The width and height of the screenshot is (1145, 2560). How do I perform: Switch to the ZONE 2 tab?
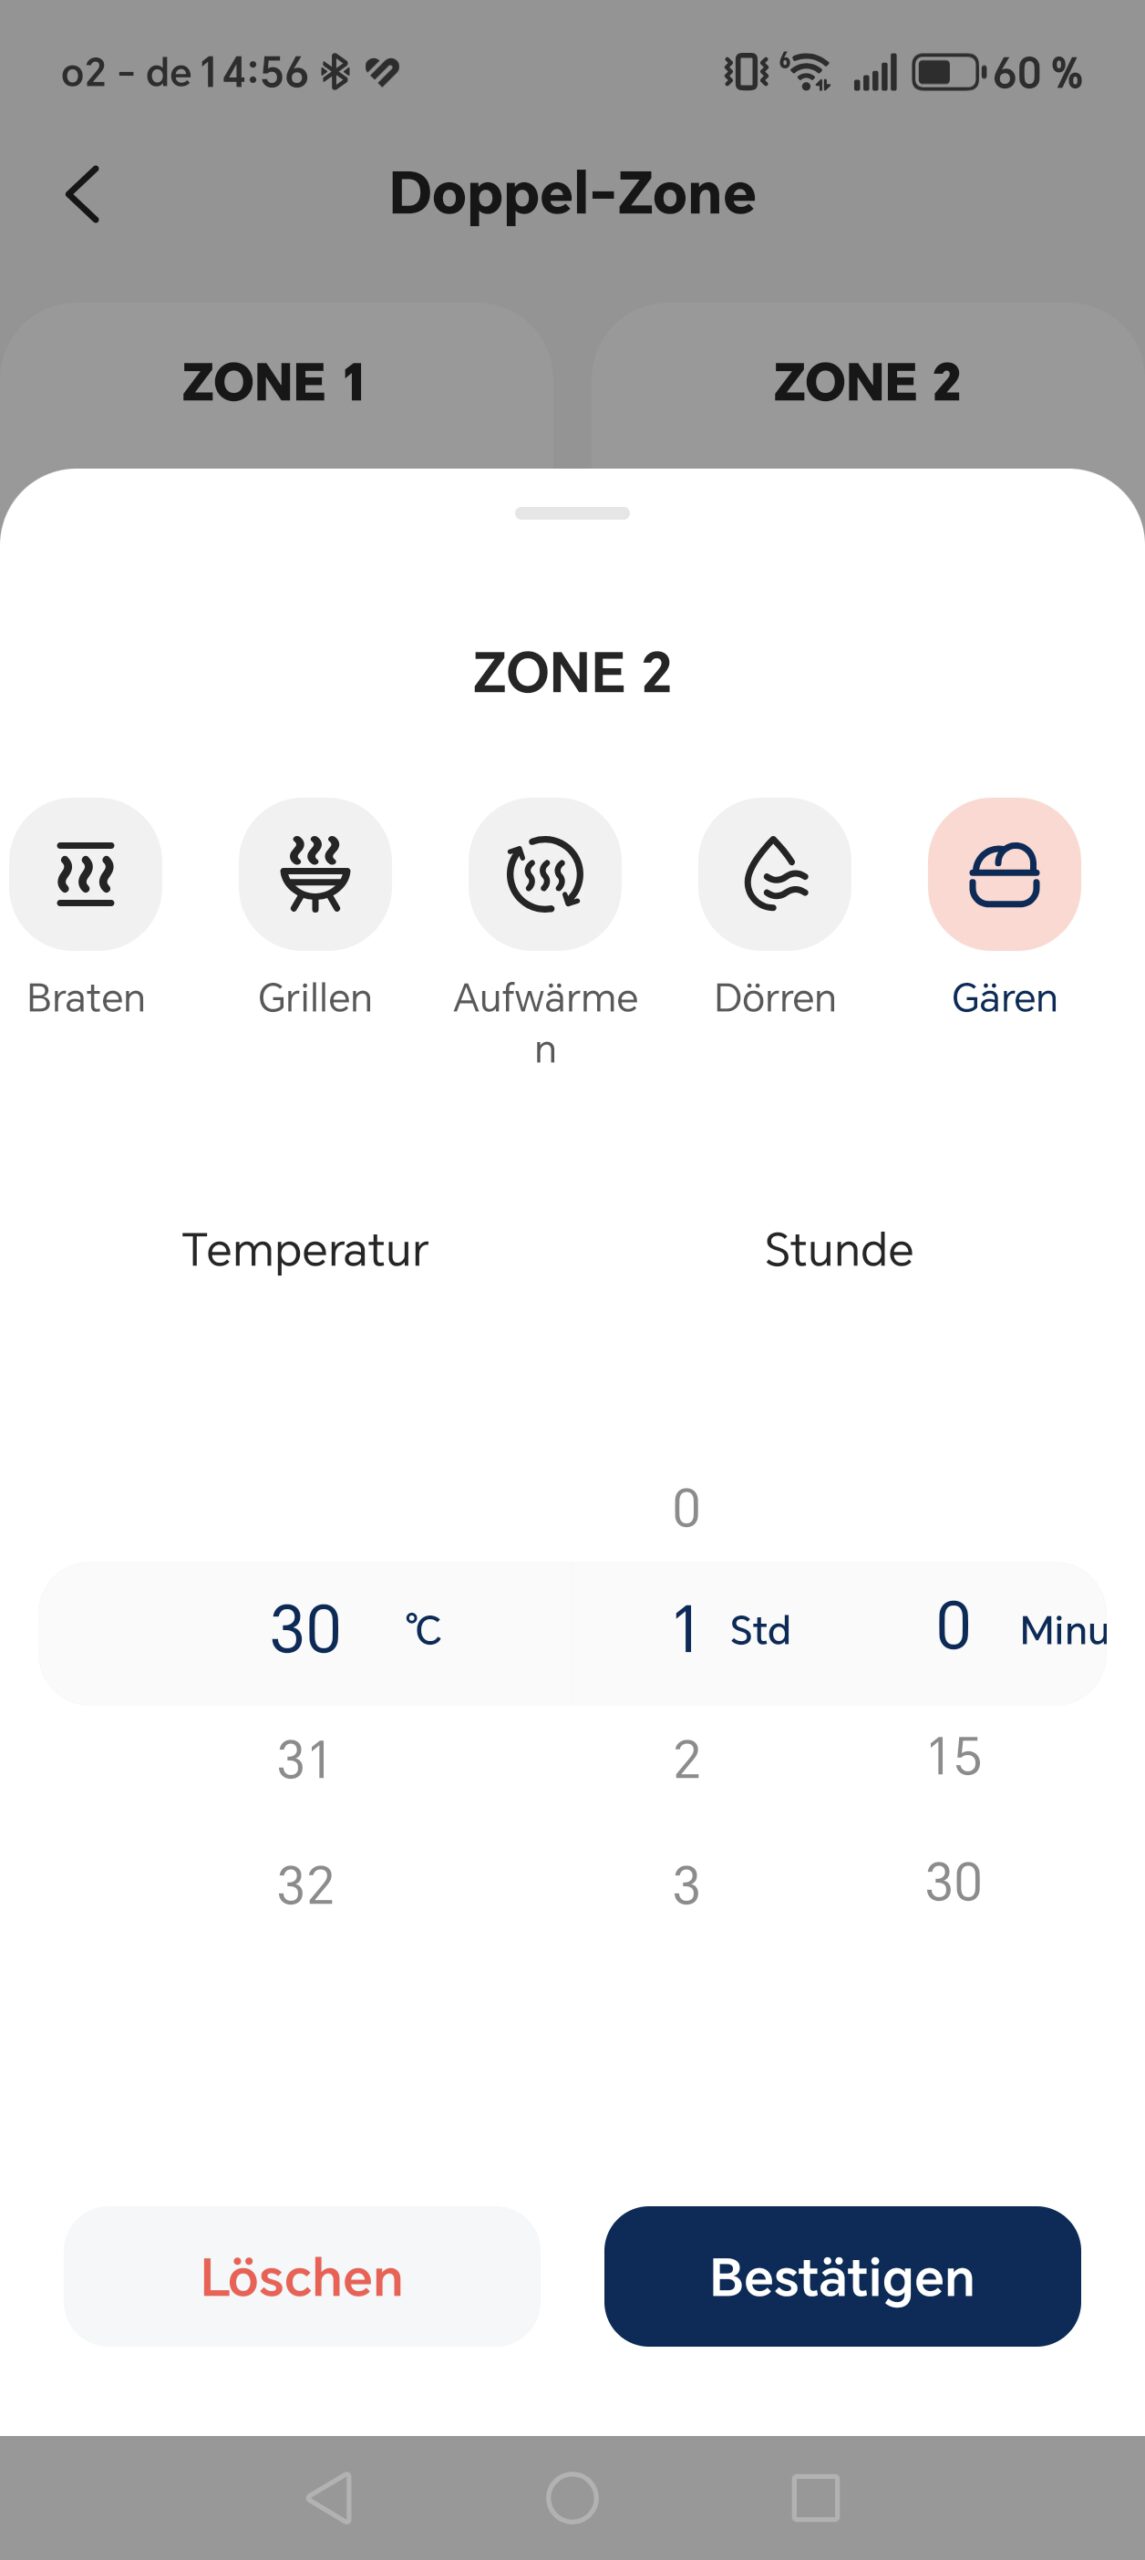tap(867, 383)
